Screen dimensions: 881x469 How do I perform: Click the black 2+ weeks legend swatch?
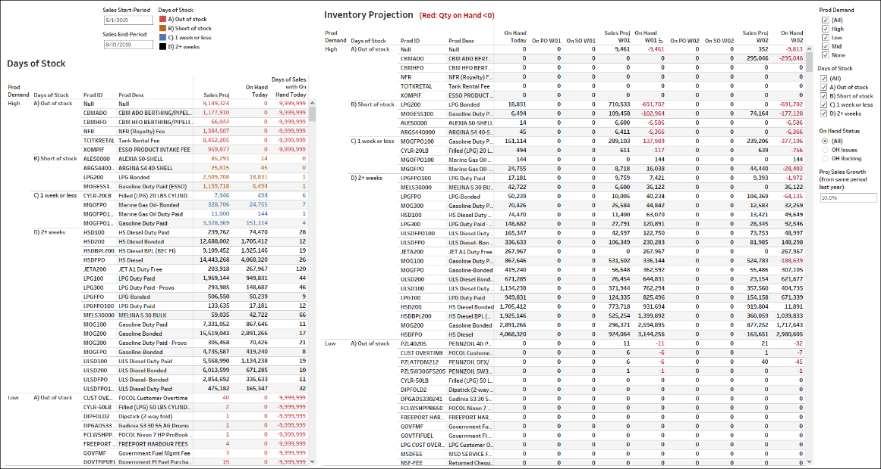(162, 47)
